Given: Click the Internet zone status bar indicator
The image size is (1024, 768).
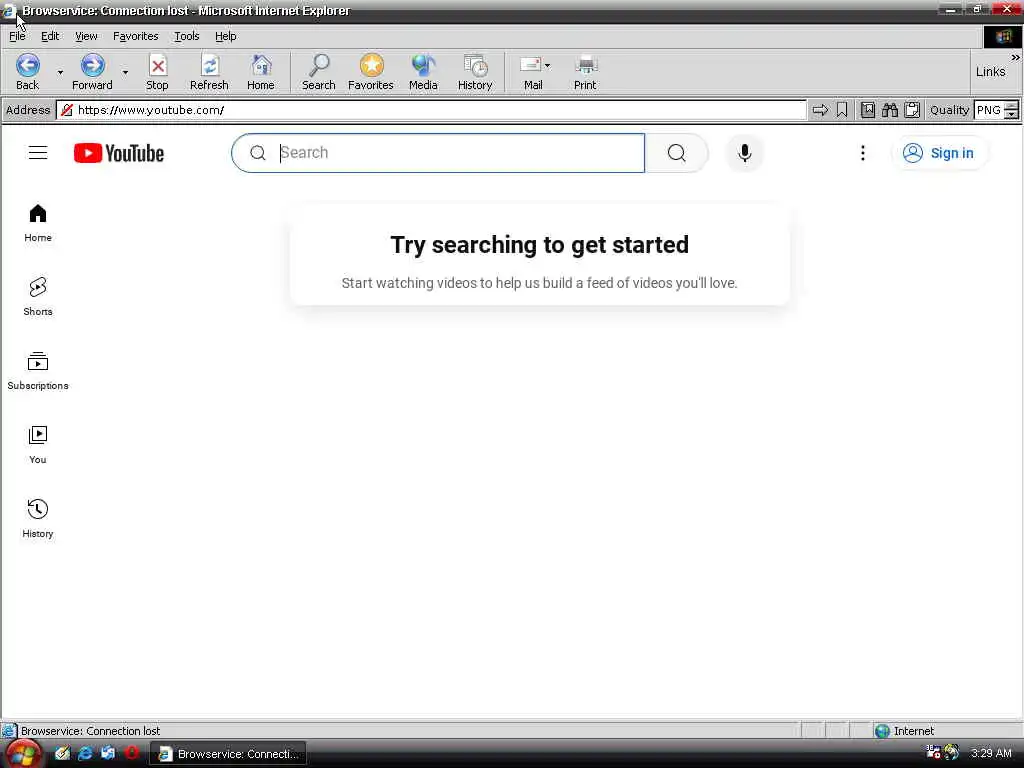Looking at the screenshot, I should pyautogui.click(x=904, y=731).
